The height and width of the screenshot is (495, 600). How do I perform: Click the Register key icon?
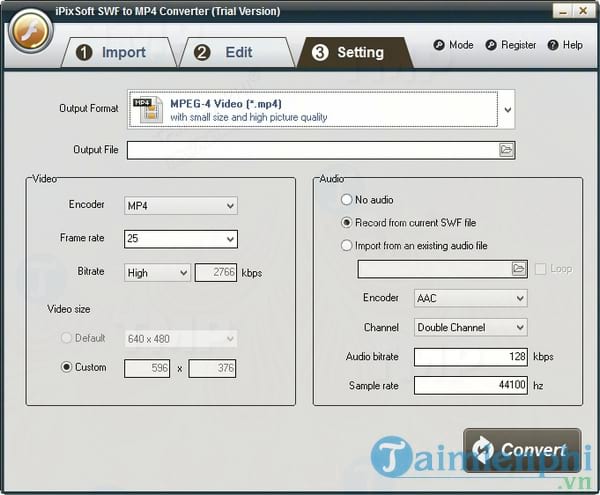(x=491, y=45)
